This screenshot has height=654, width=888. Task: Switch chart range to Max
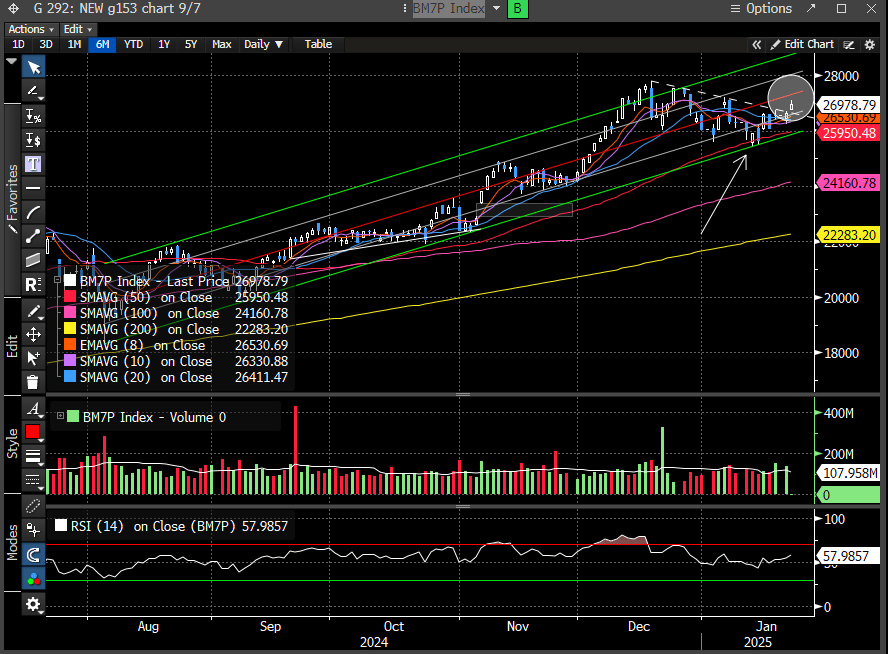(221, 44)
